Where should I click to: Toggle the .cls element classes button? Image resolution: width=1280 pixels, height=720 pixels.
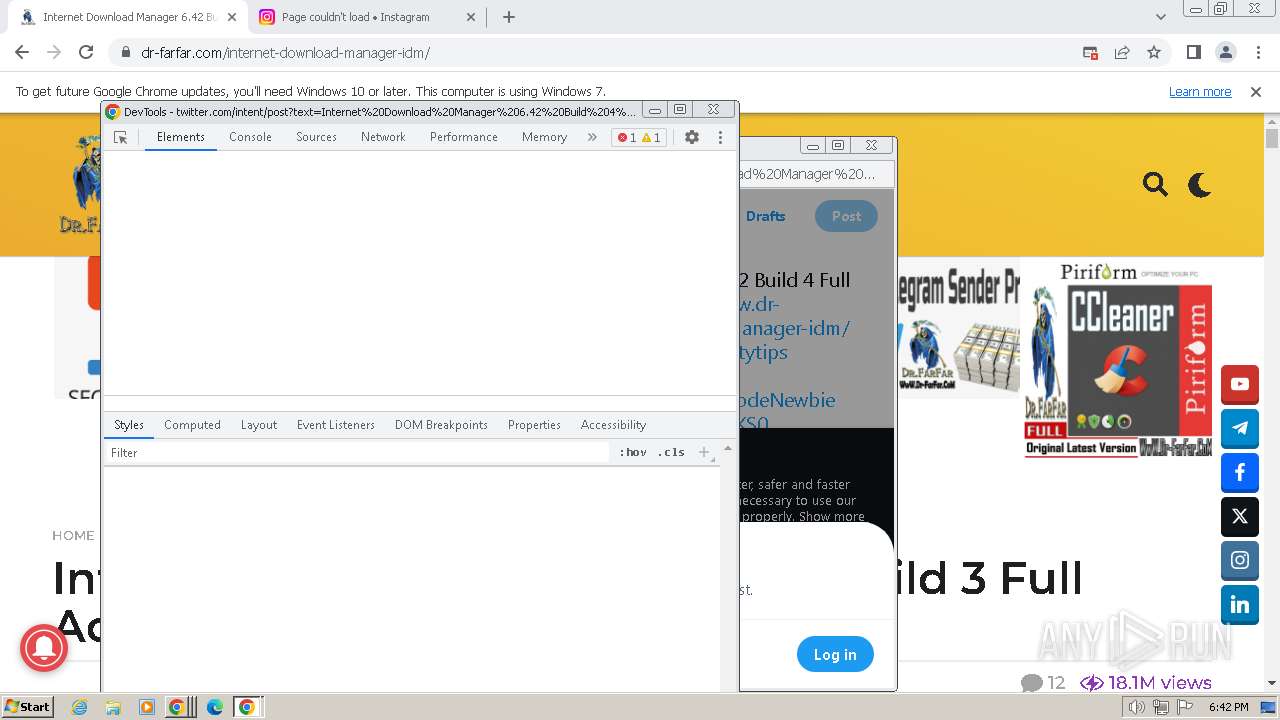click(671, 453)
